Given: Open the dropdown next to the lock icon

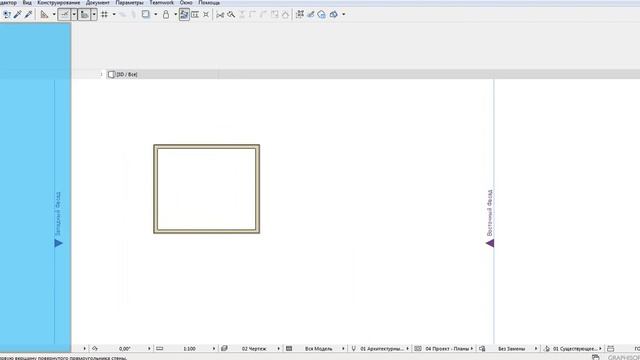Looking at the screenshot, I should click(x=176, y=15).
